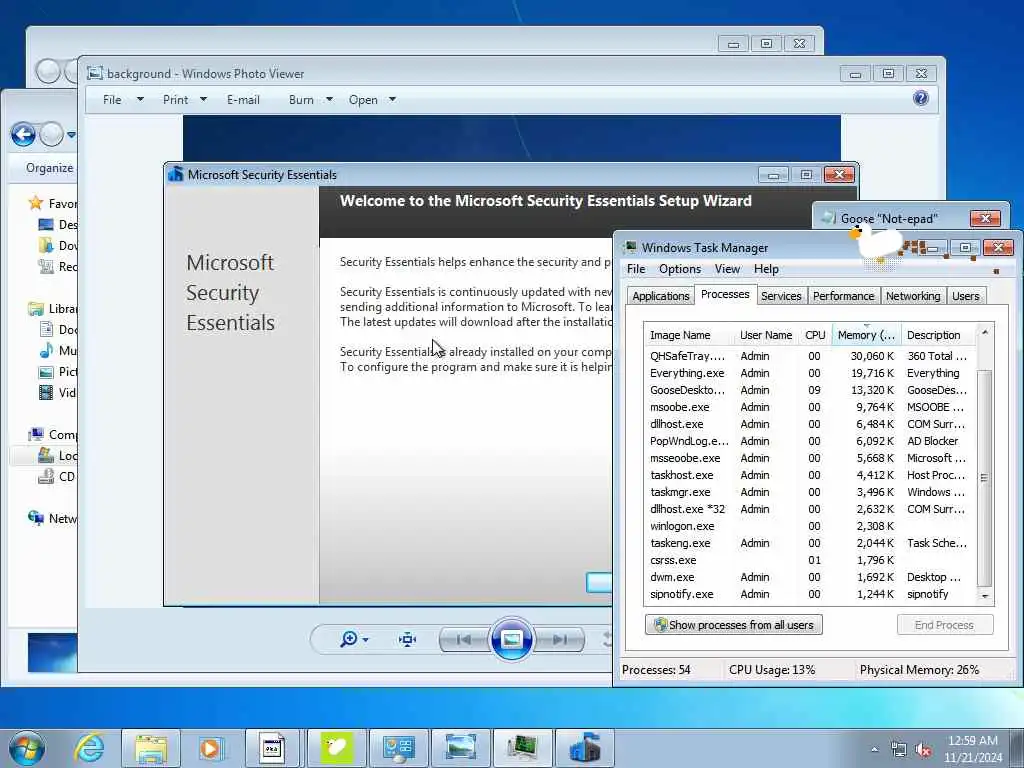
Task: Select QHSafeTray process row
Action: coord(810,356)
